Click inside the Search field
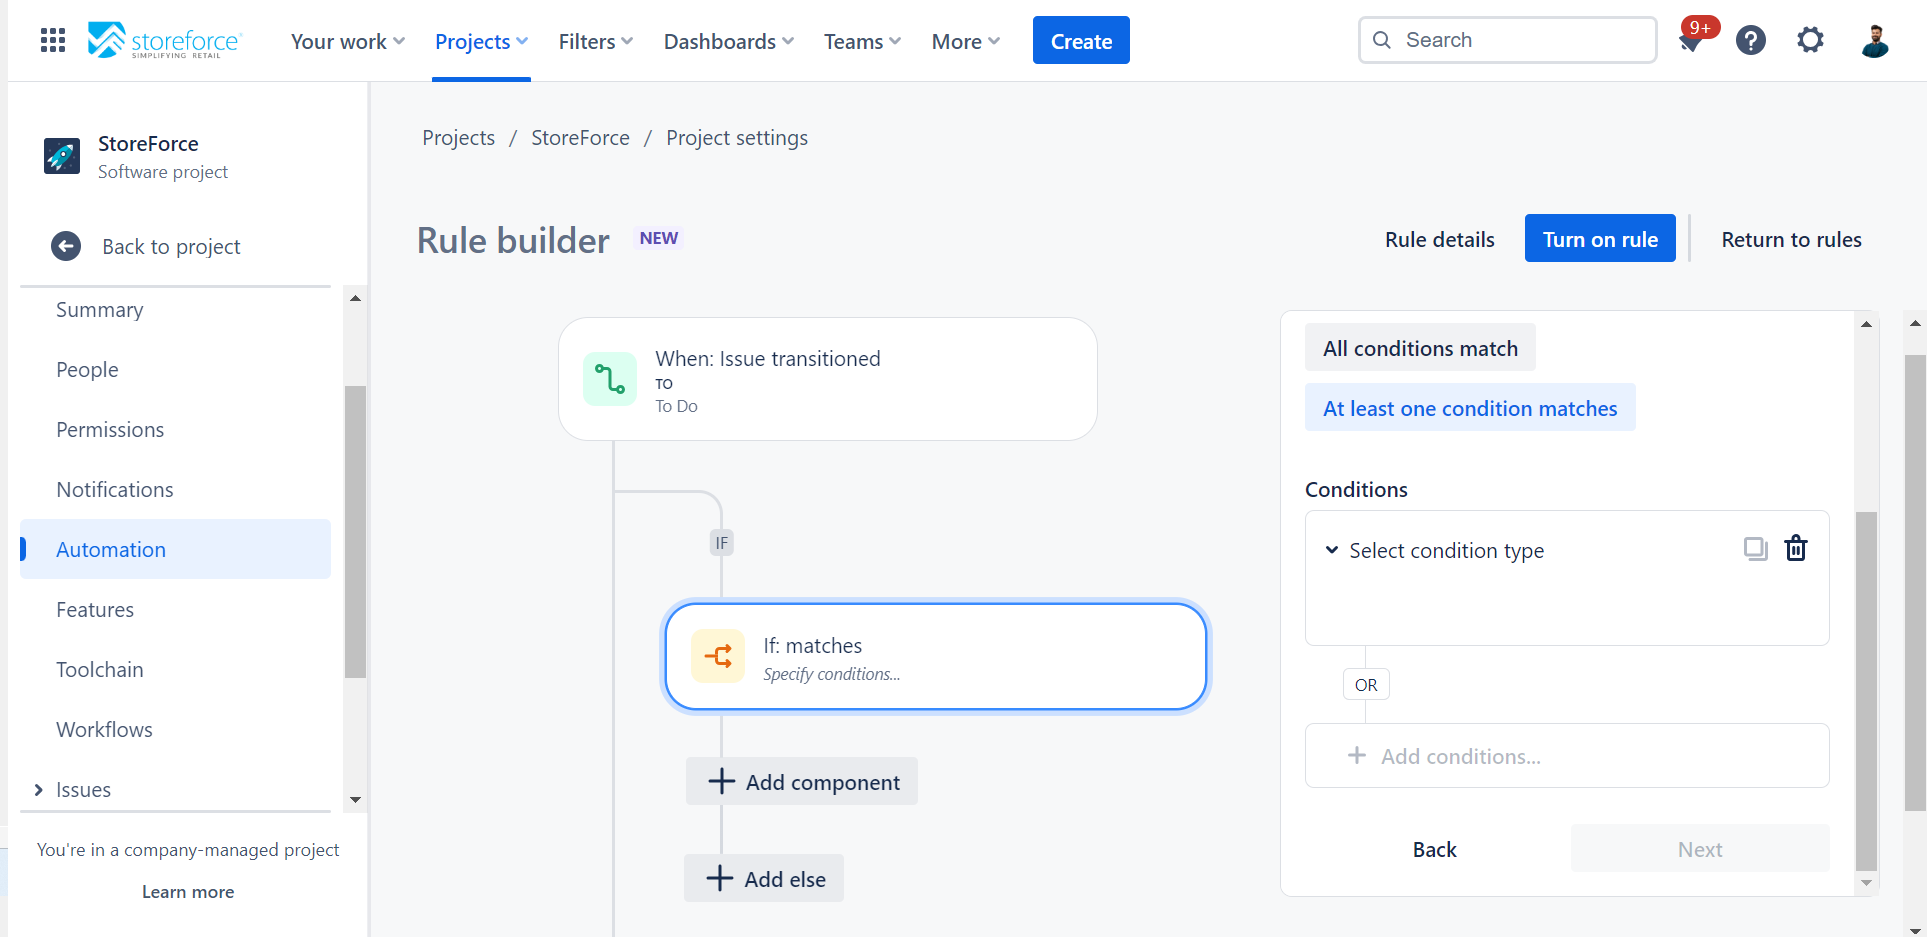1927x937 pixels. [1505, 40]
